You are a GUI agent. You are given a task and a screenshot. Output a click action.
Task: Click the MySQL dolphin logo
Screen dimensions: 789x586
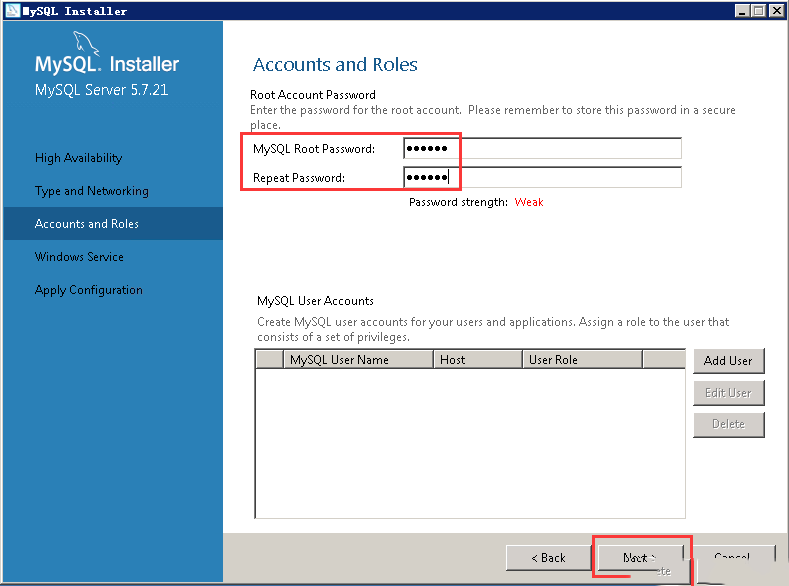(x=86, y=42)
